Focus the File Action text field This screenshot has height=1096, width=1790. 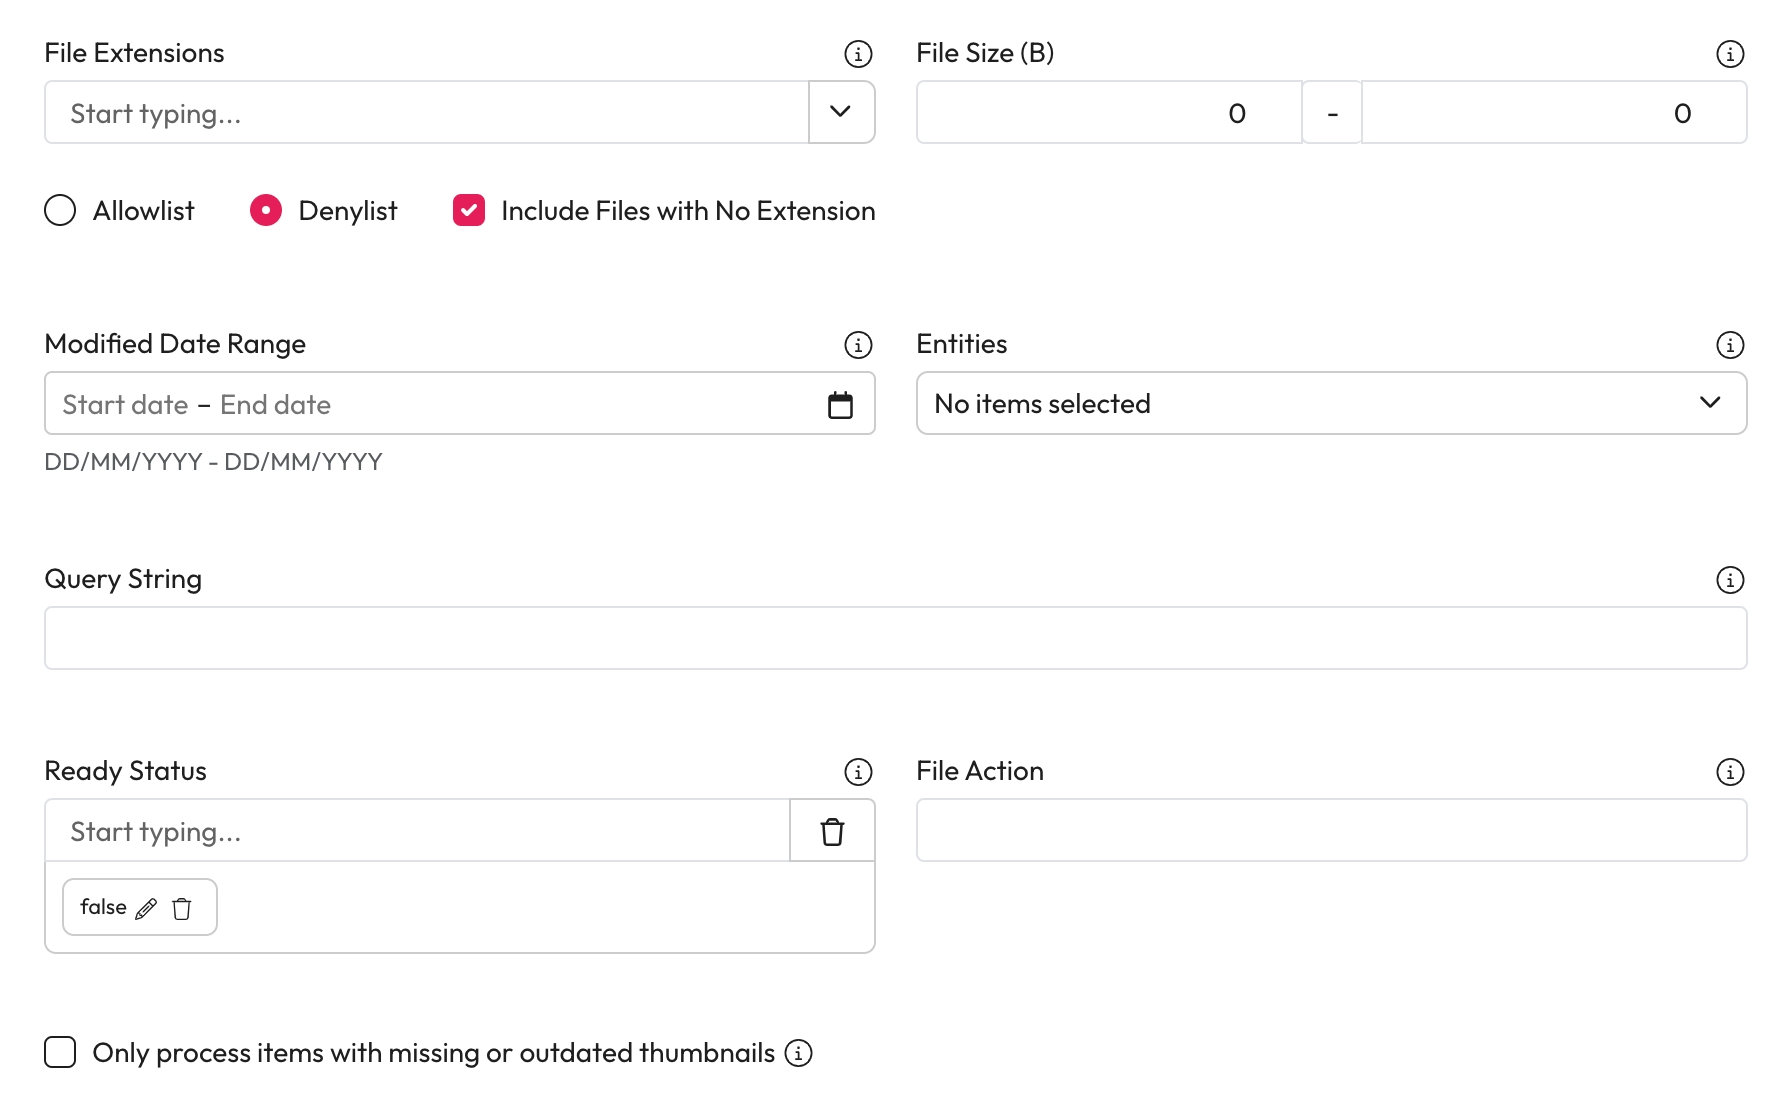tap(1331, 830)
